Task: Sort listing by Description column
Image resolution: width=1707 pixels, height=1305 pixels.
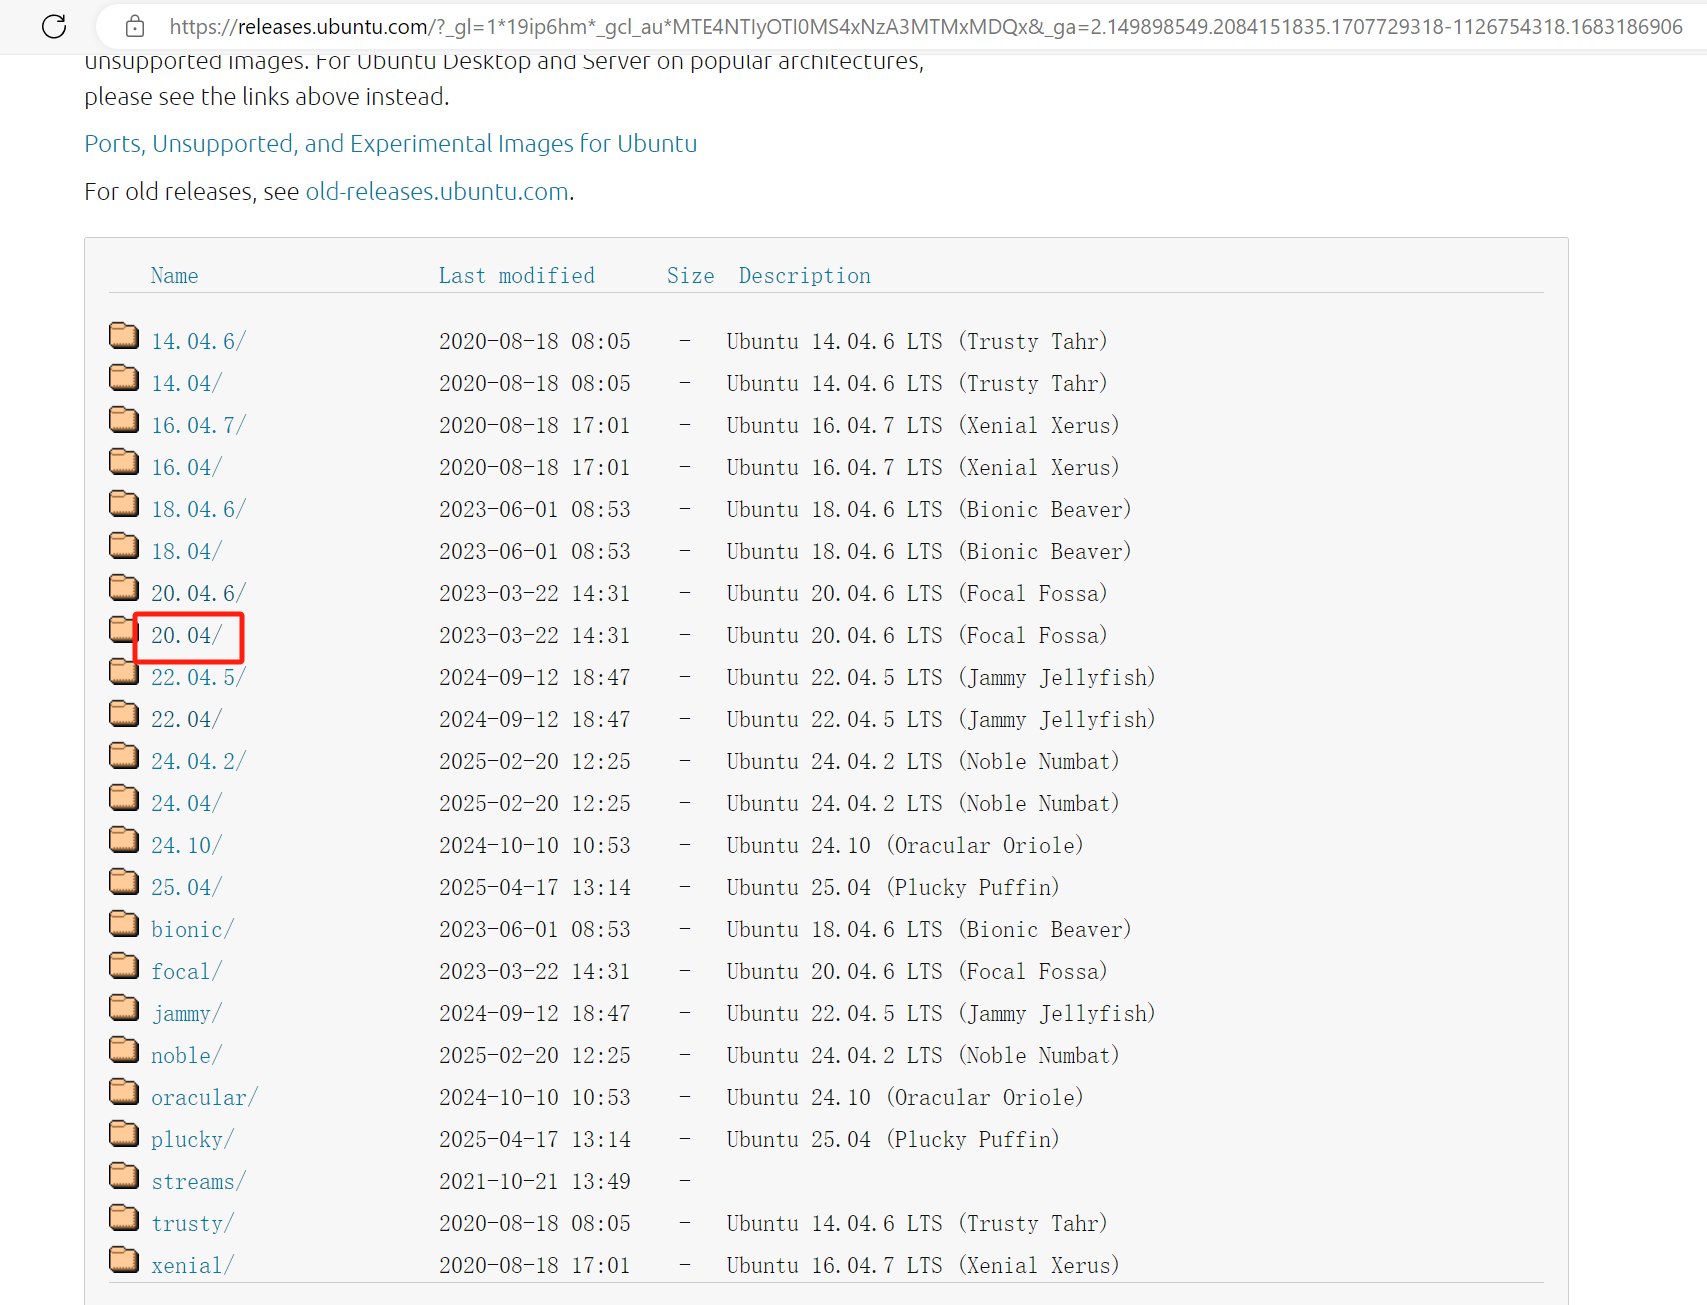Action: coord(804,276)
